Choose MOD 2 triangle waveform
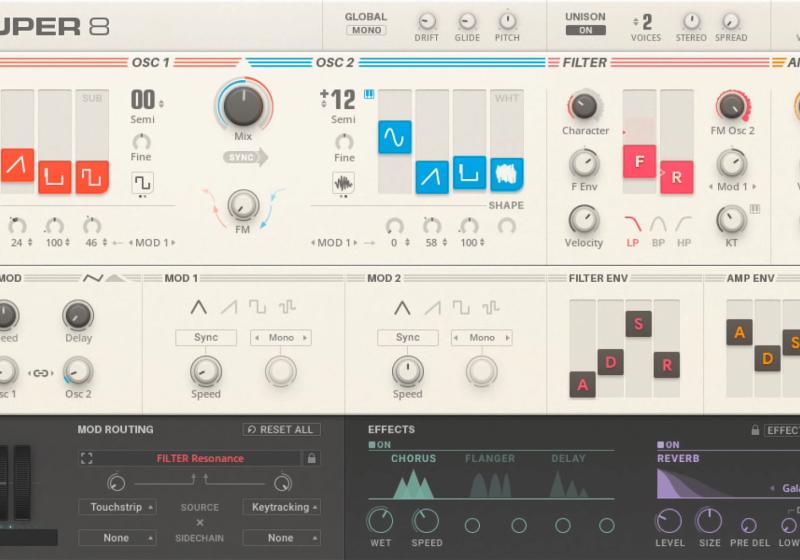The width and height of the screenshot is (800, 560). [x=402, y=308]
